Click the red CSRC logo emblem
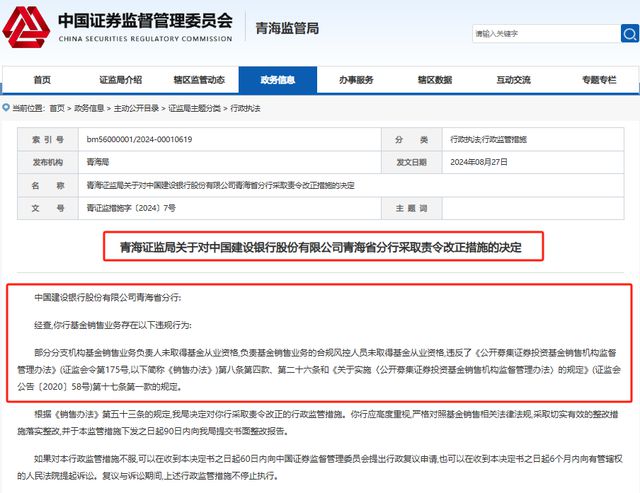The height and width of the screenshot is (493, 640). click(x=26, y=27)
